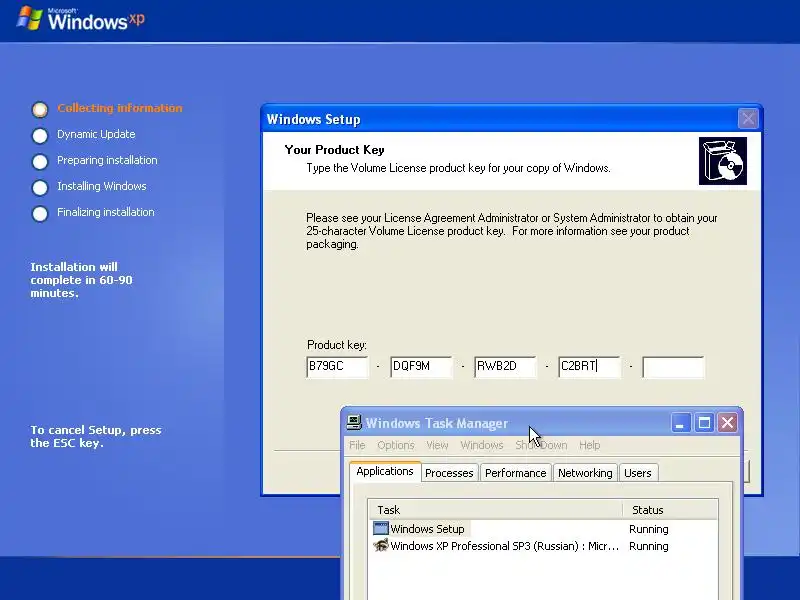
Task: Click the Windows Setup task icon in list
Action: coord(381,528)
